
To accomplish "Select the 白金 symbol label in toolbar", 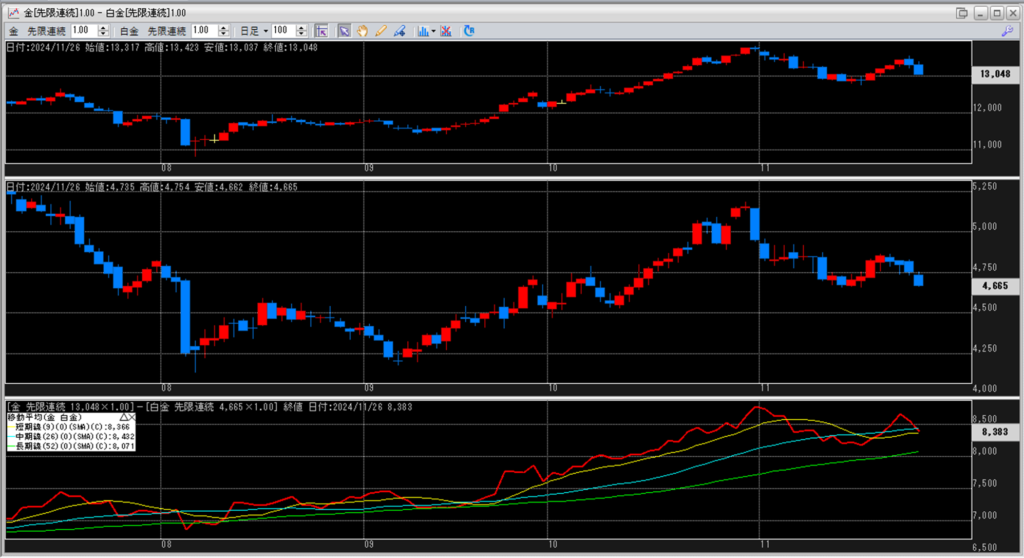I will pyautogui.click(x=130, y=31).
